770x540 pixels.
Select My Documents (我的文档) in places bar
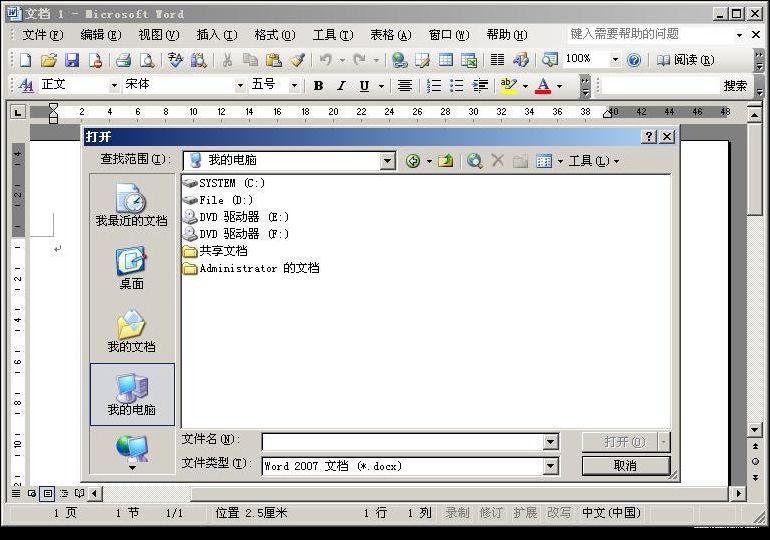tap(132, 331)
